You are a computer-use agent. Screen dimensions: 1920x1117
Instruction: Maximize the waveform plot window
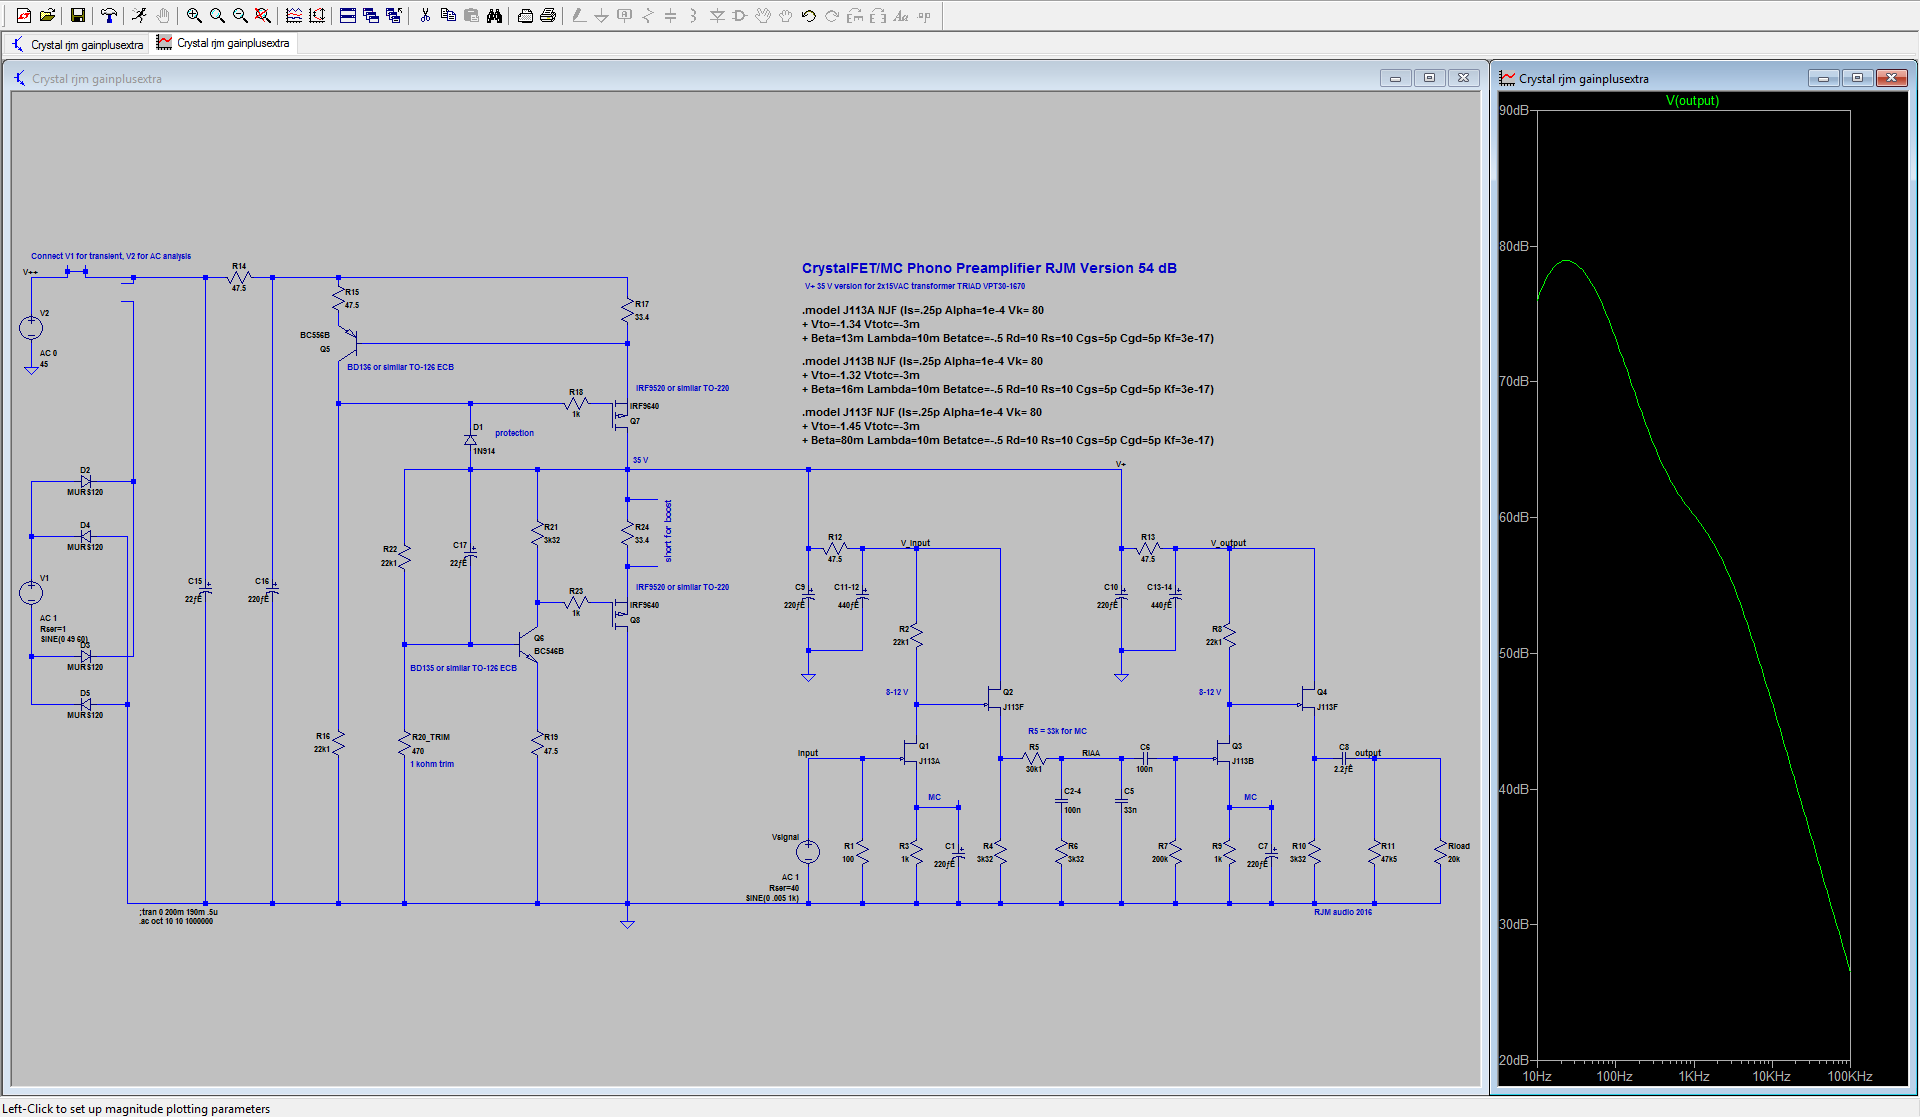tap(1857, 78)
